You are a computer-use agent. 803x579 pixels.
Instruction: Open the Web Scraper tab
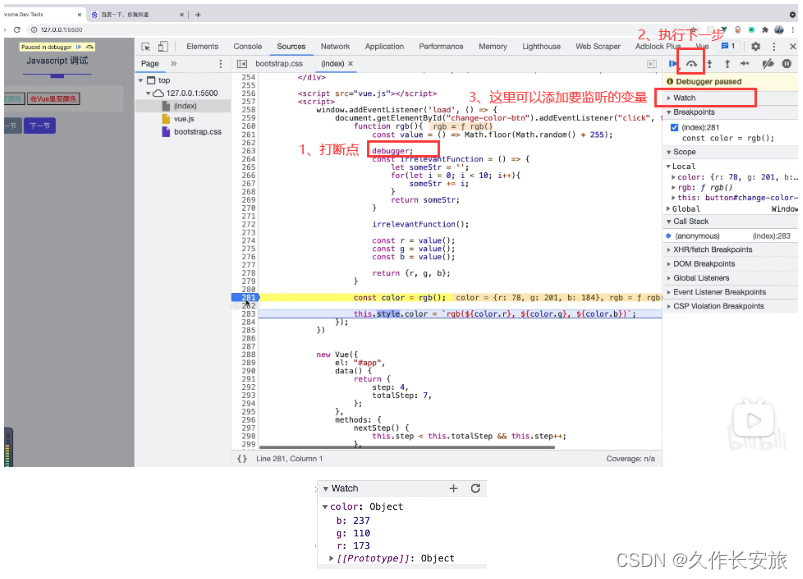[x=598, y=47]
